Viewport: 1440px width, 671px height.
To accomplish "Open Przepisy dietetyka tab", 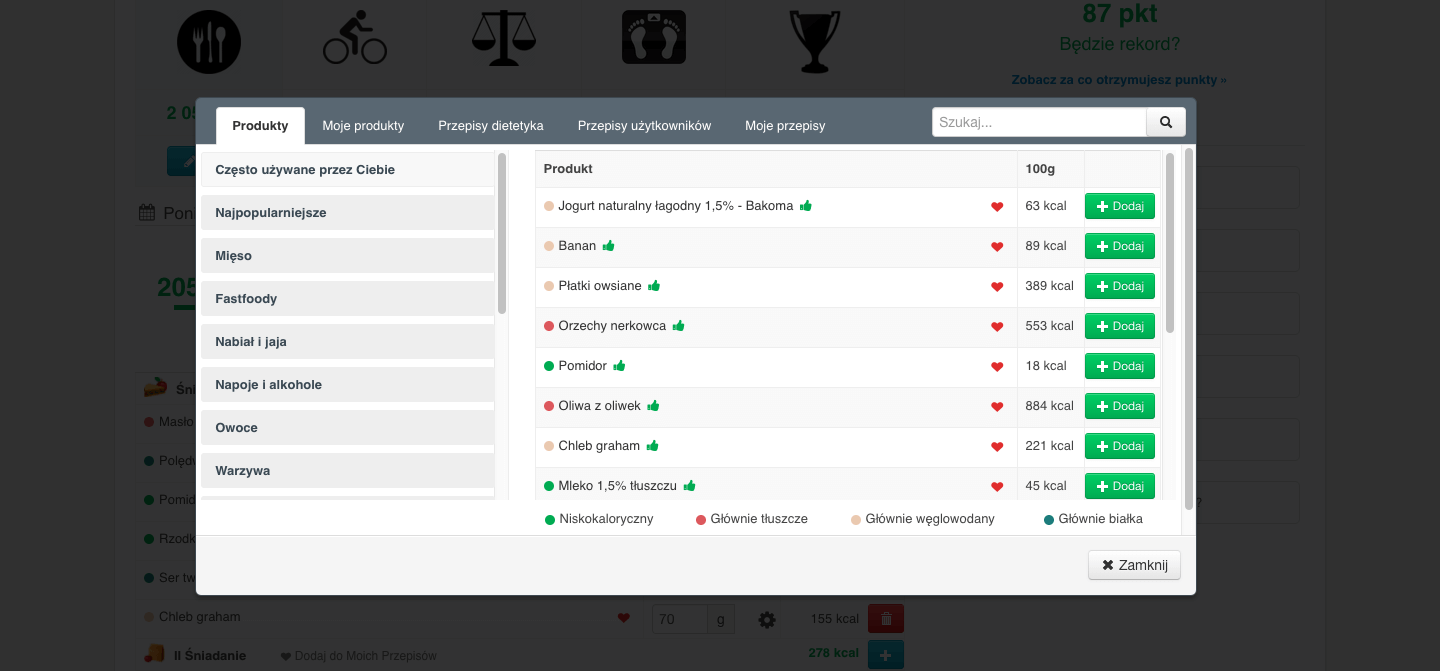I will click(x=491, y=126).
